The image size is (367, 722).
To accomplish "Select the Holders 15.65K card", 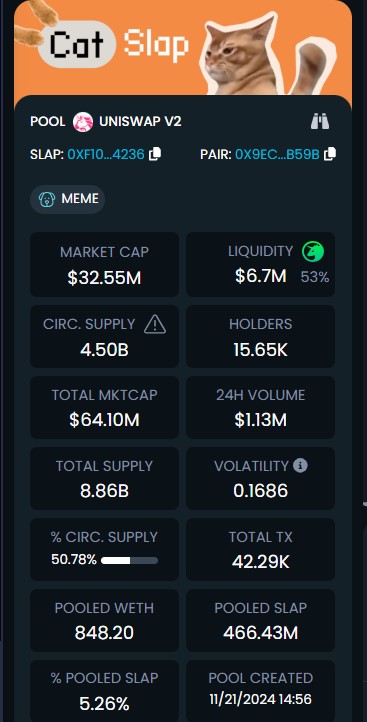I will [x=260, y=336].
